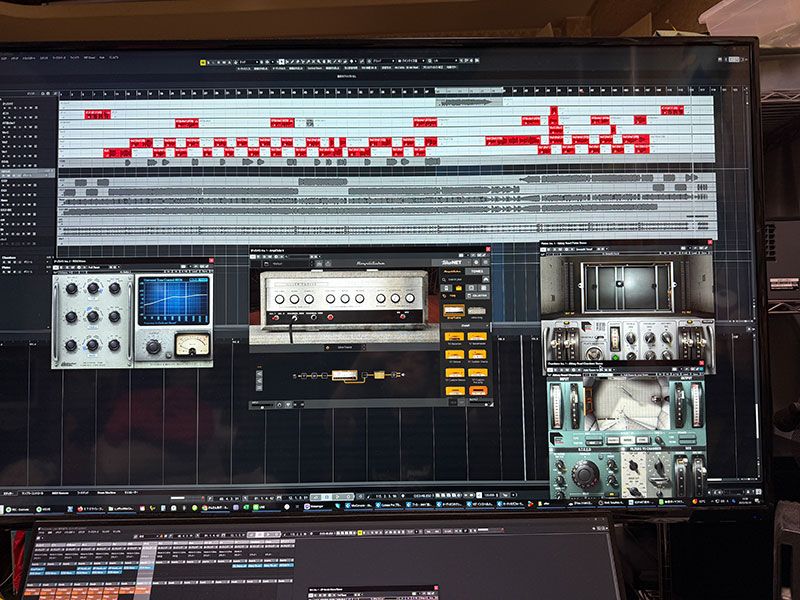Click the large black knob in Abbey Road Chambers
Screen dimensions: 800x600
click(x=585, y=473)
